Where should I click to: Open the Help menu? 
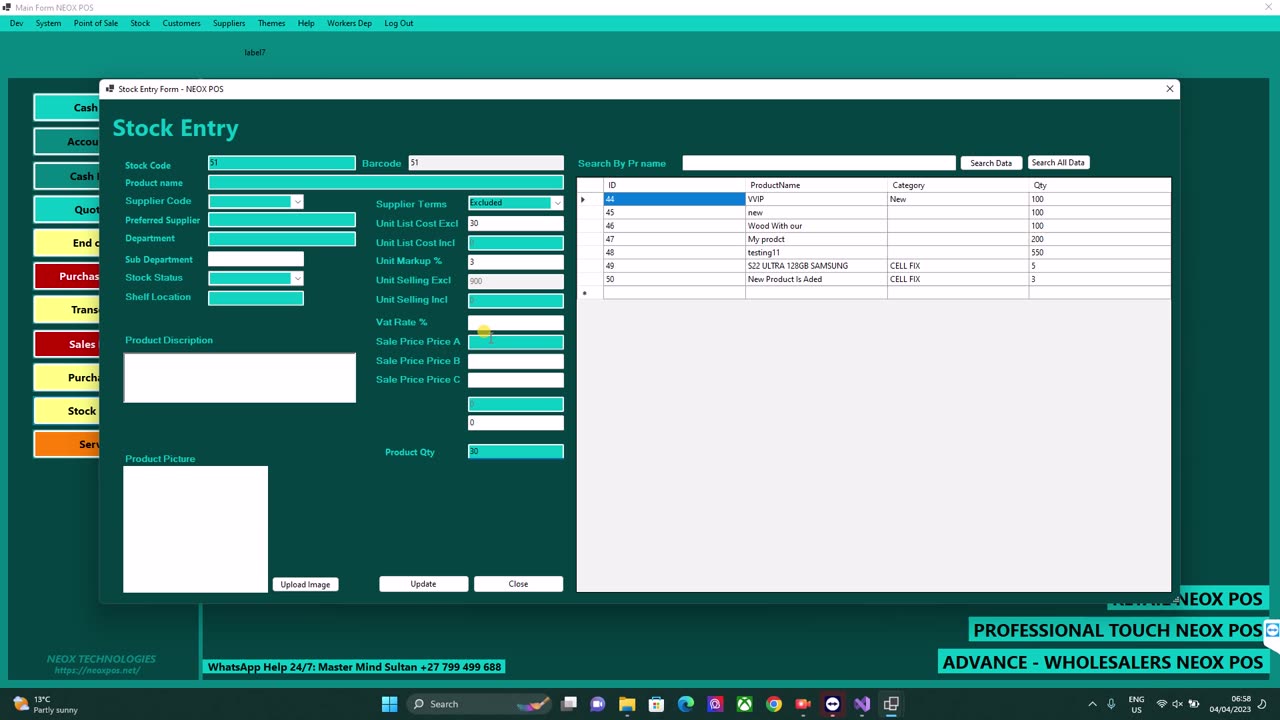tap(306, 23)
